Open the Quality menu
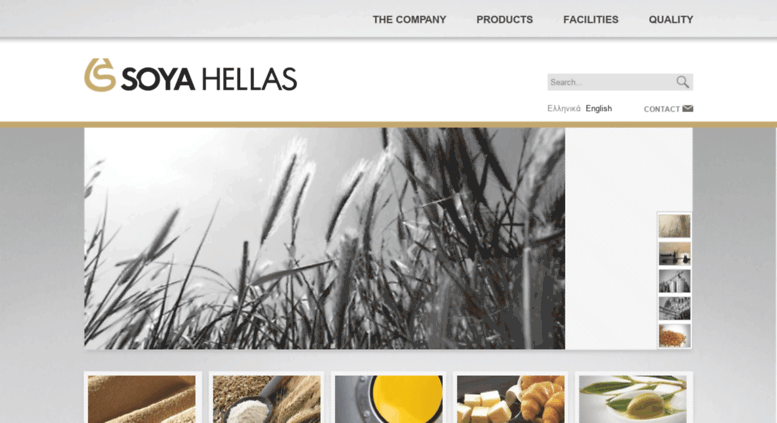This screenshot has width=777, height=423. (x=671, y=19)
